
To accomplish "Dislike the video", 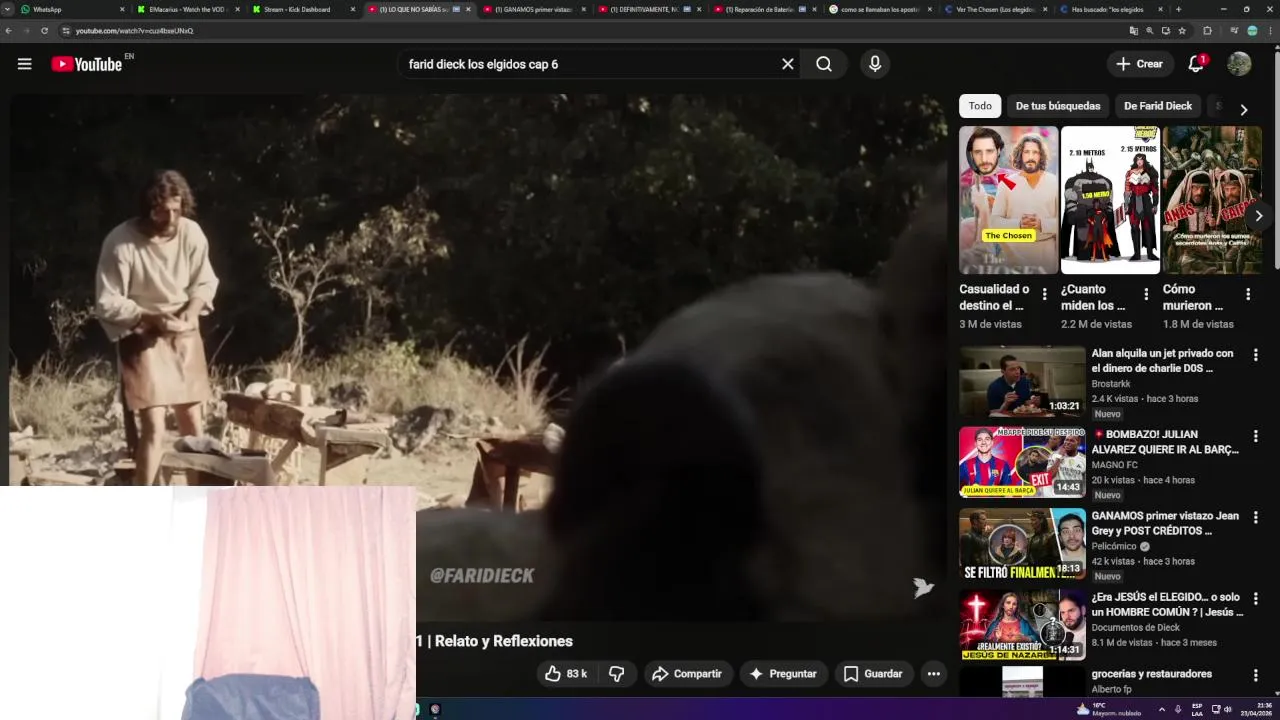I will tap(617, 674).
